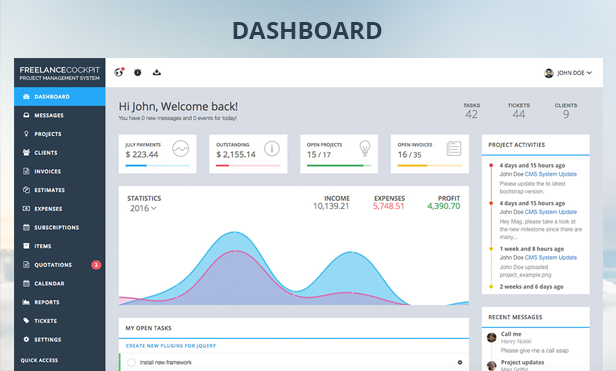Open CMS System Update link under 1 week ago
The height and width of the screenshot is (371, 616).
[x=551, y=257]
